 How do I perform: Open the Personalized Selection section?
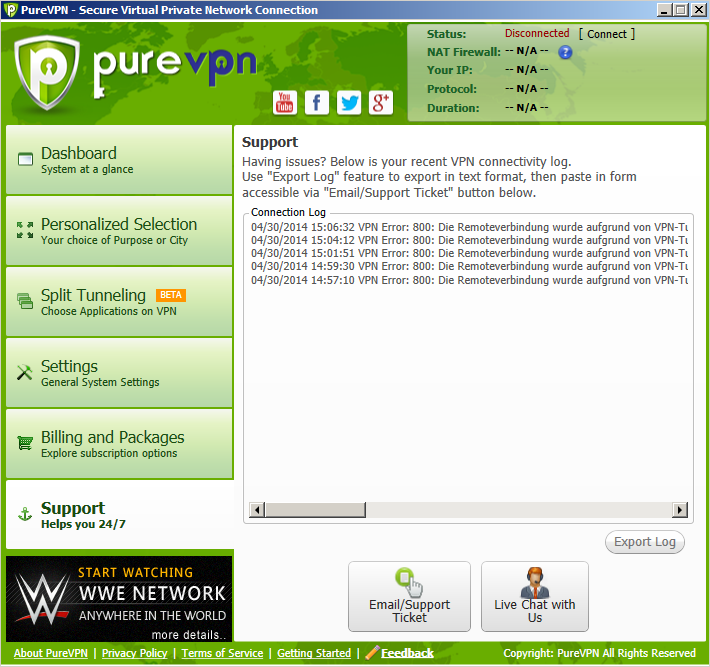(x=120, y=231)
